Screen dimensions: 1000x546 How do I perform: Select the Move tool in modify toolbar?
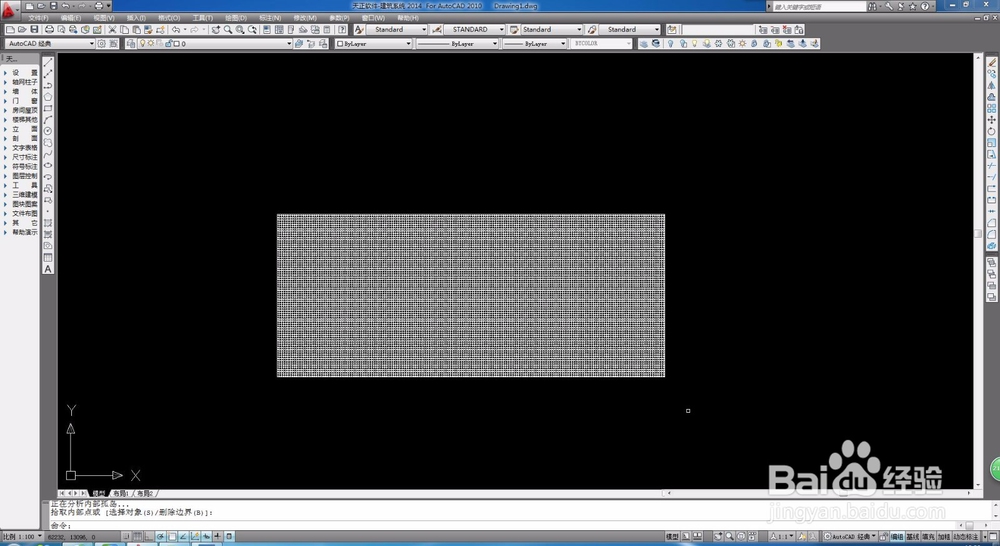pyautogui.click(x=992, y=120)
